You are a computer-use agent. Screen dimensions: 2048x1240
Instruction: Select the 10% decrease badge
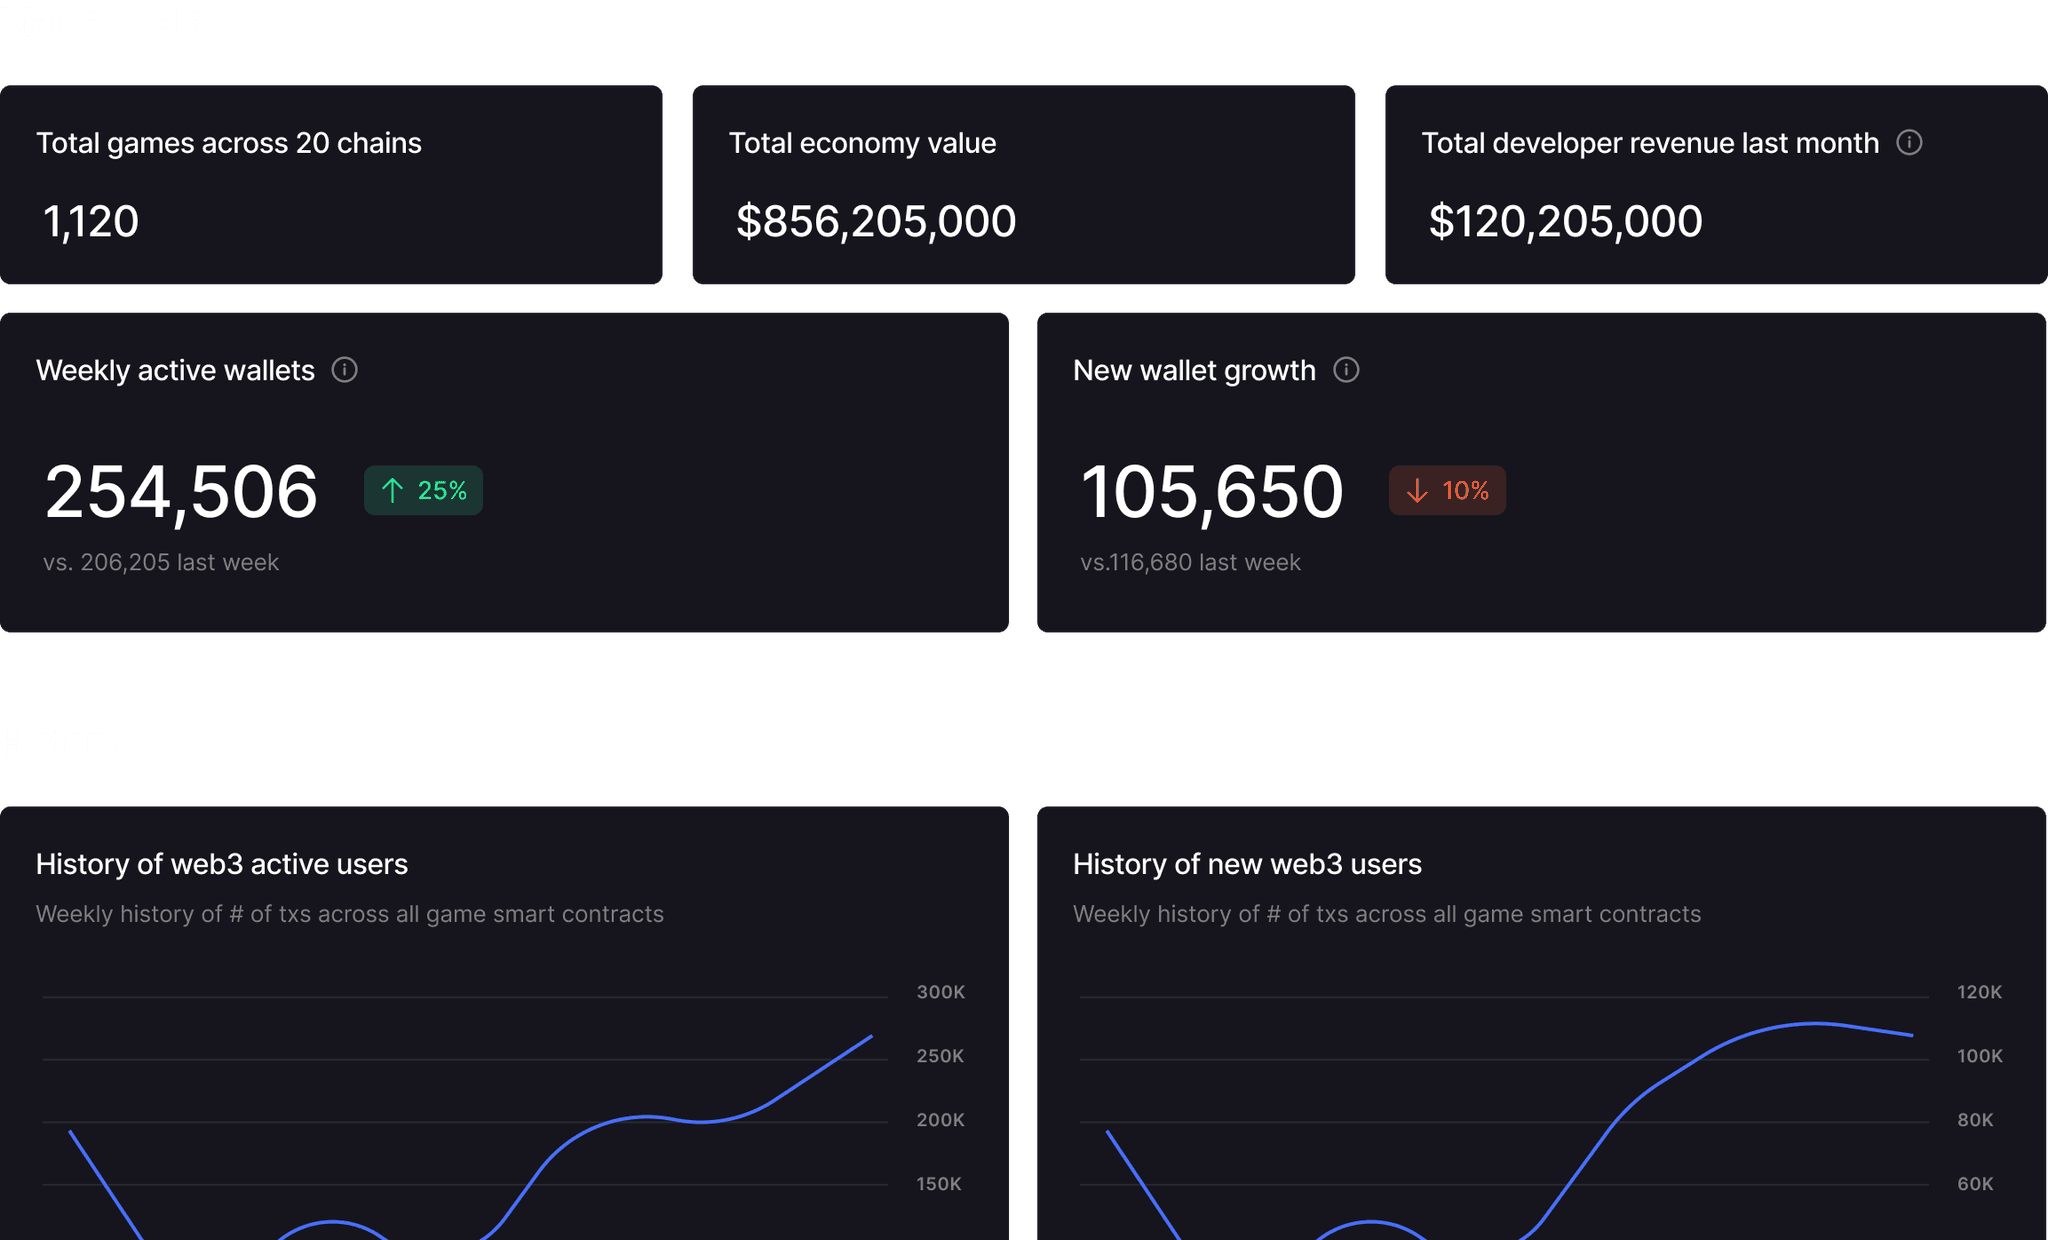(x=1447, y=490)
